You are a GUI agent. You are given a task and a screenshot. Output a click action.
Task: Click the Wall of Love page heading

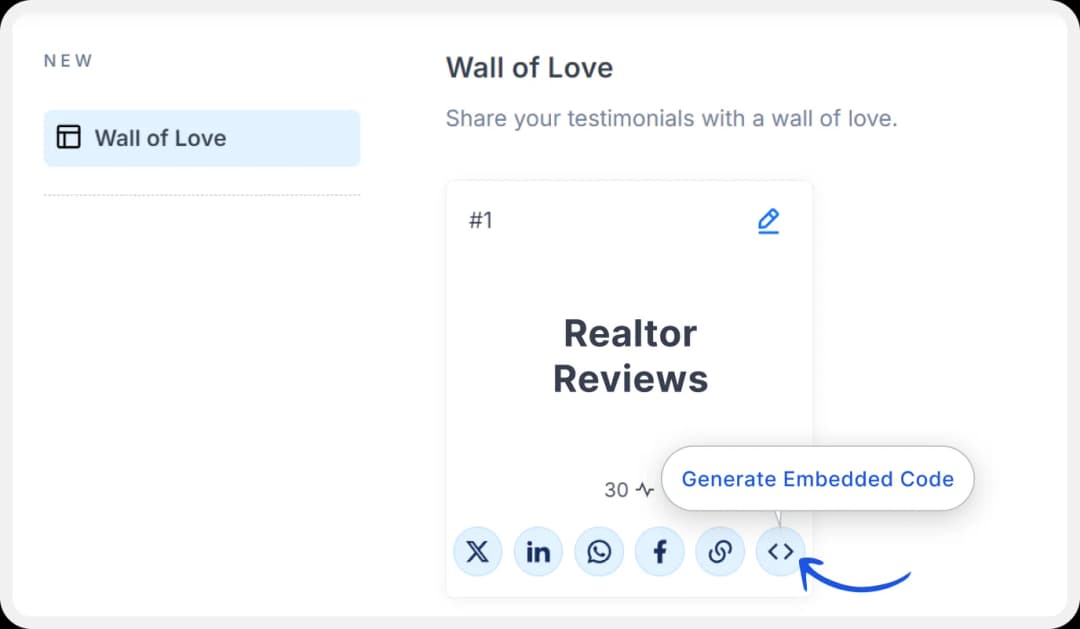click(529, 67)
